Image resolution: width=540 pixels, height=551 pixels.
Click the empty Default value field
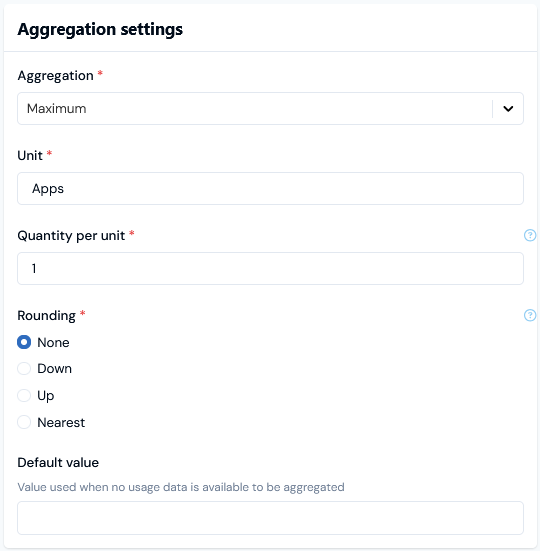[270, 518]
